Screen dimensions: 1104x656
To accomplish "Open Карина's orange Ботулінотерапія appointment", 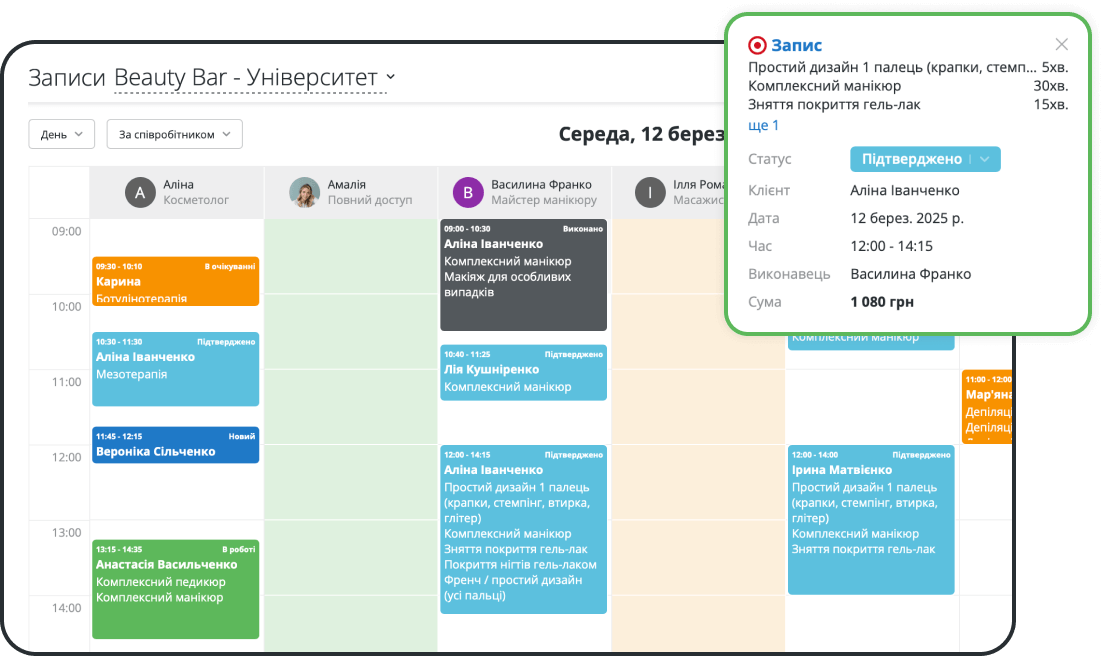I will [x=175, y=281].
